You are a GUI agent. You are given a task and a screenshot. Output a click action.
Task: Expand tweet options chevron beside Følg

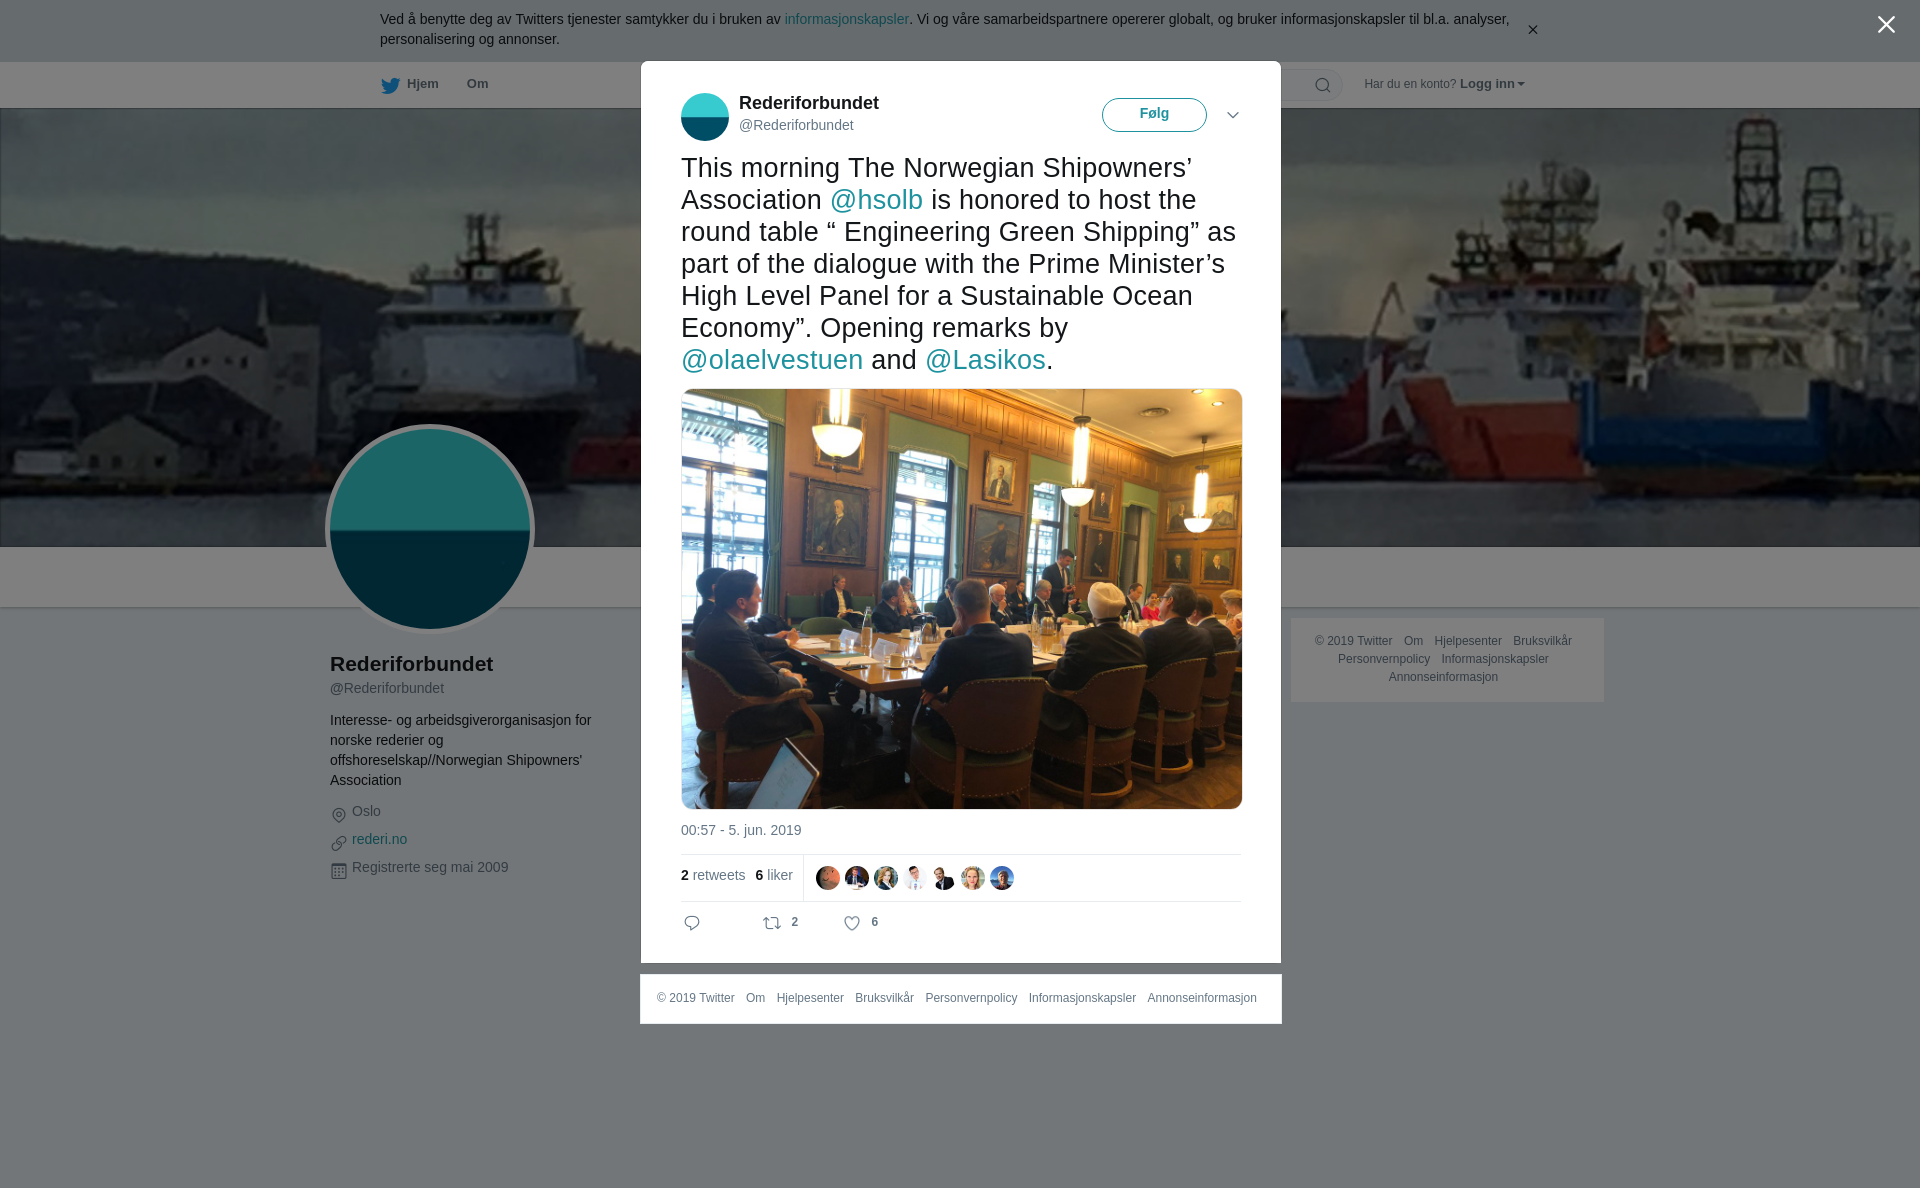[1233, 115]
